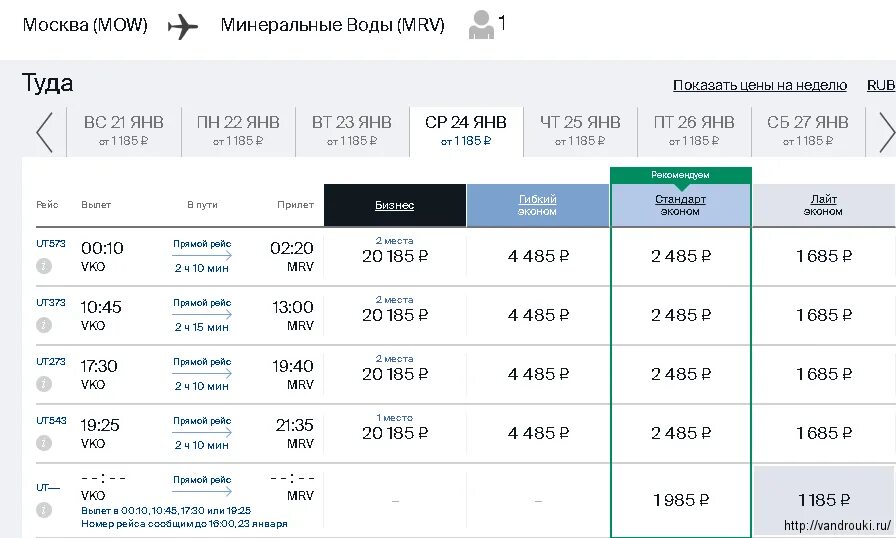Screen dimensions: 896x538
Task: Open info icon for flight UT543
Action: [44, 443]
